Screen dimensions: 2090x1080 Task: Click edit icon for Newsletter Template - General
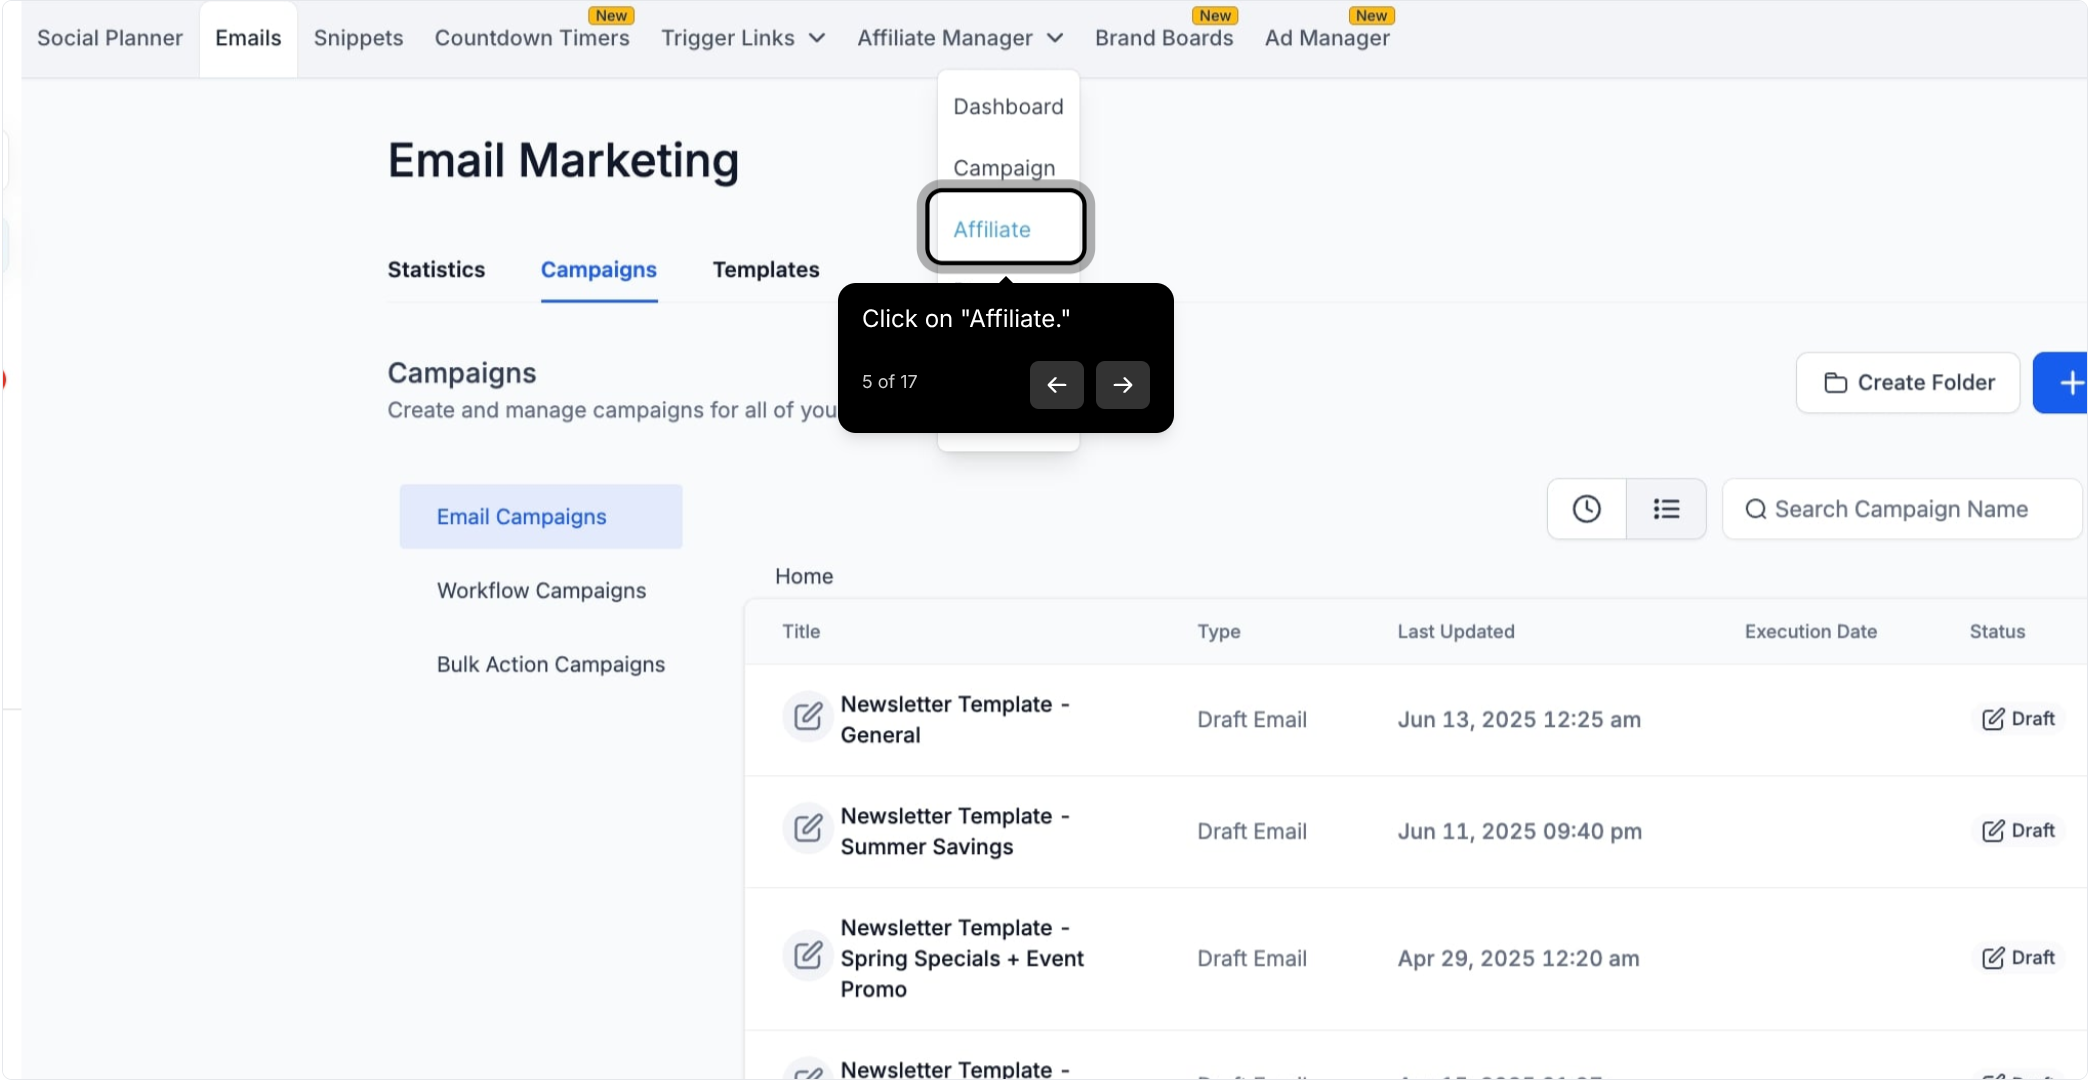pos(808,717)
